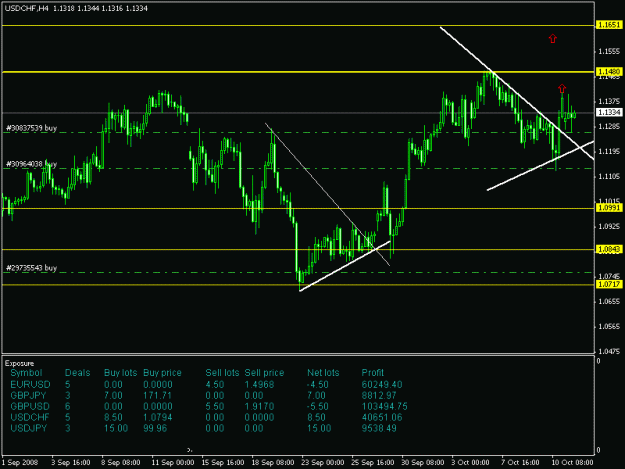
Task: Click the Deals column header
Action: pos(77,373)
